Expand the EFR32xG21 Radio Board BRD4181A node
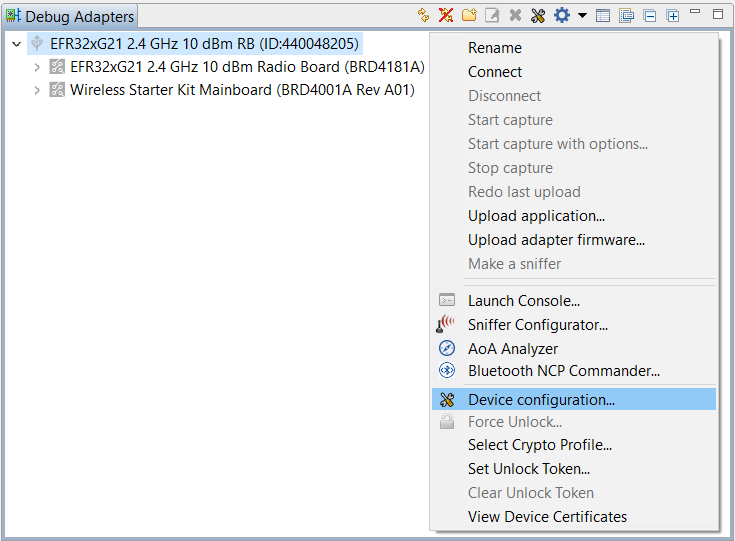 (37, 67)
